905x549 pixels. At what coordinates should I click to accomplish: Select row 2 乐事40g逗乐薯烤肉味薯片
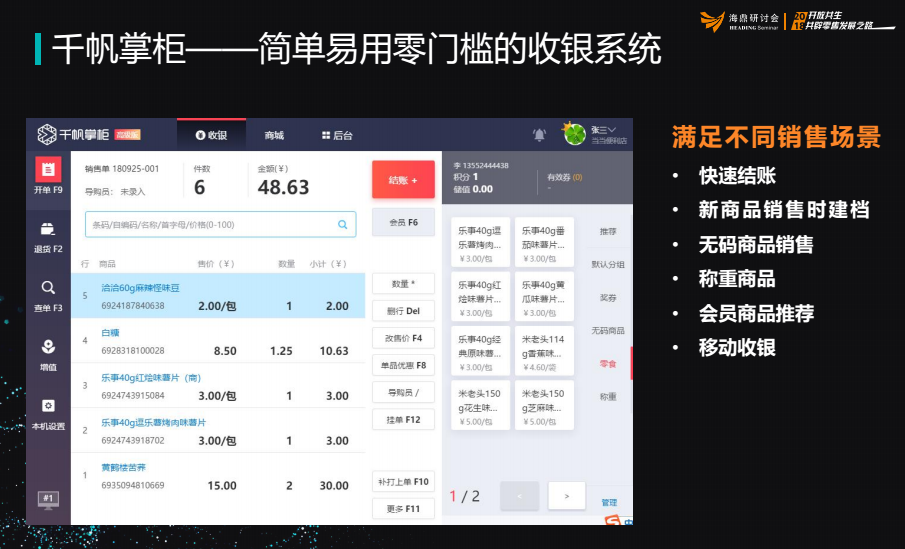(218, 431)
